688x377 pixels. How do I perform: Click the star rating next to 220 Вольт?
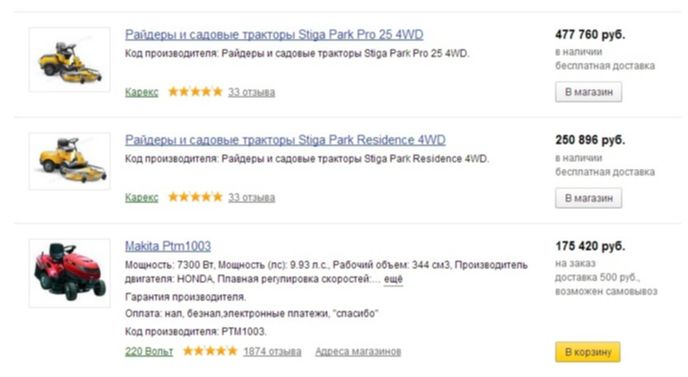210,351
